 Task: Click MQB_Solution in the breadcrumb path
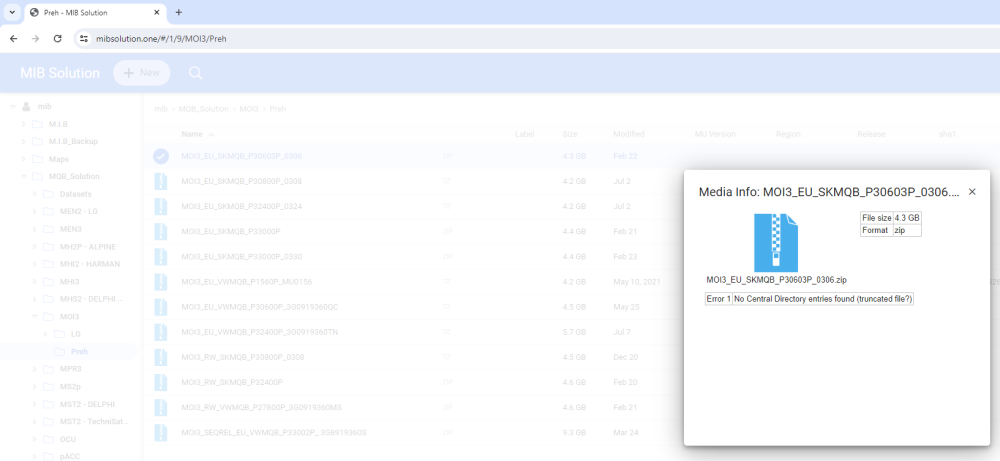(203, 109)
